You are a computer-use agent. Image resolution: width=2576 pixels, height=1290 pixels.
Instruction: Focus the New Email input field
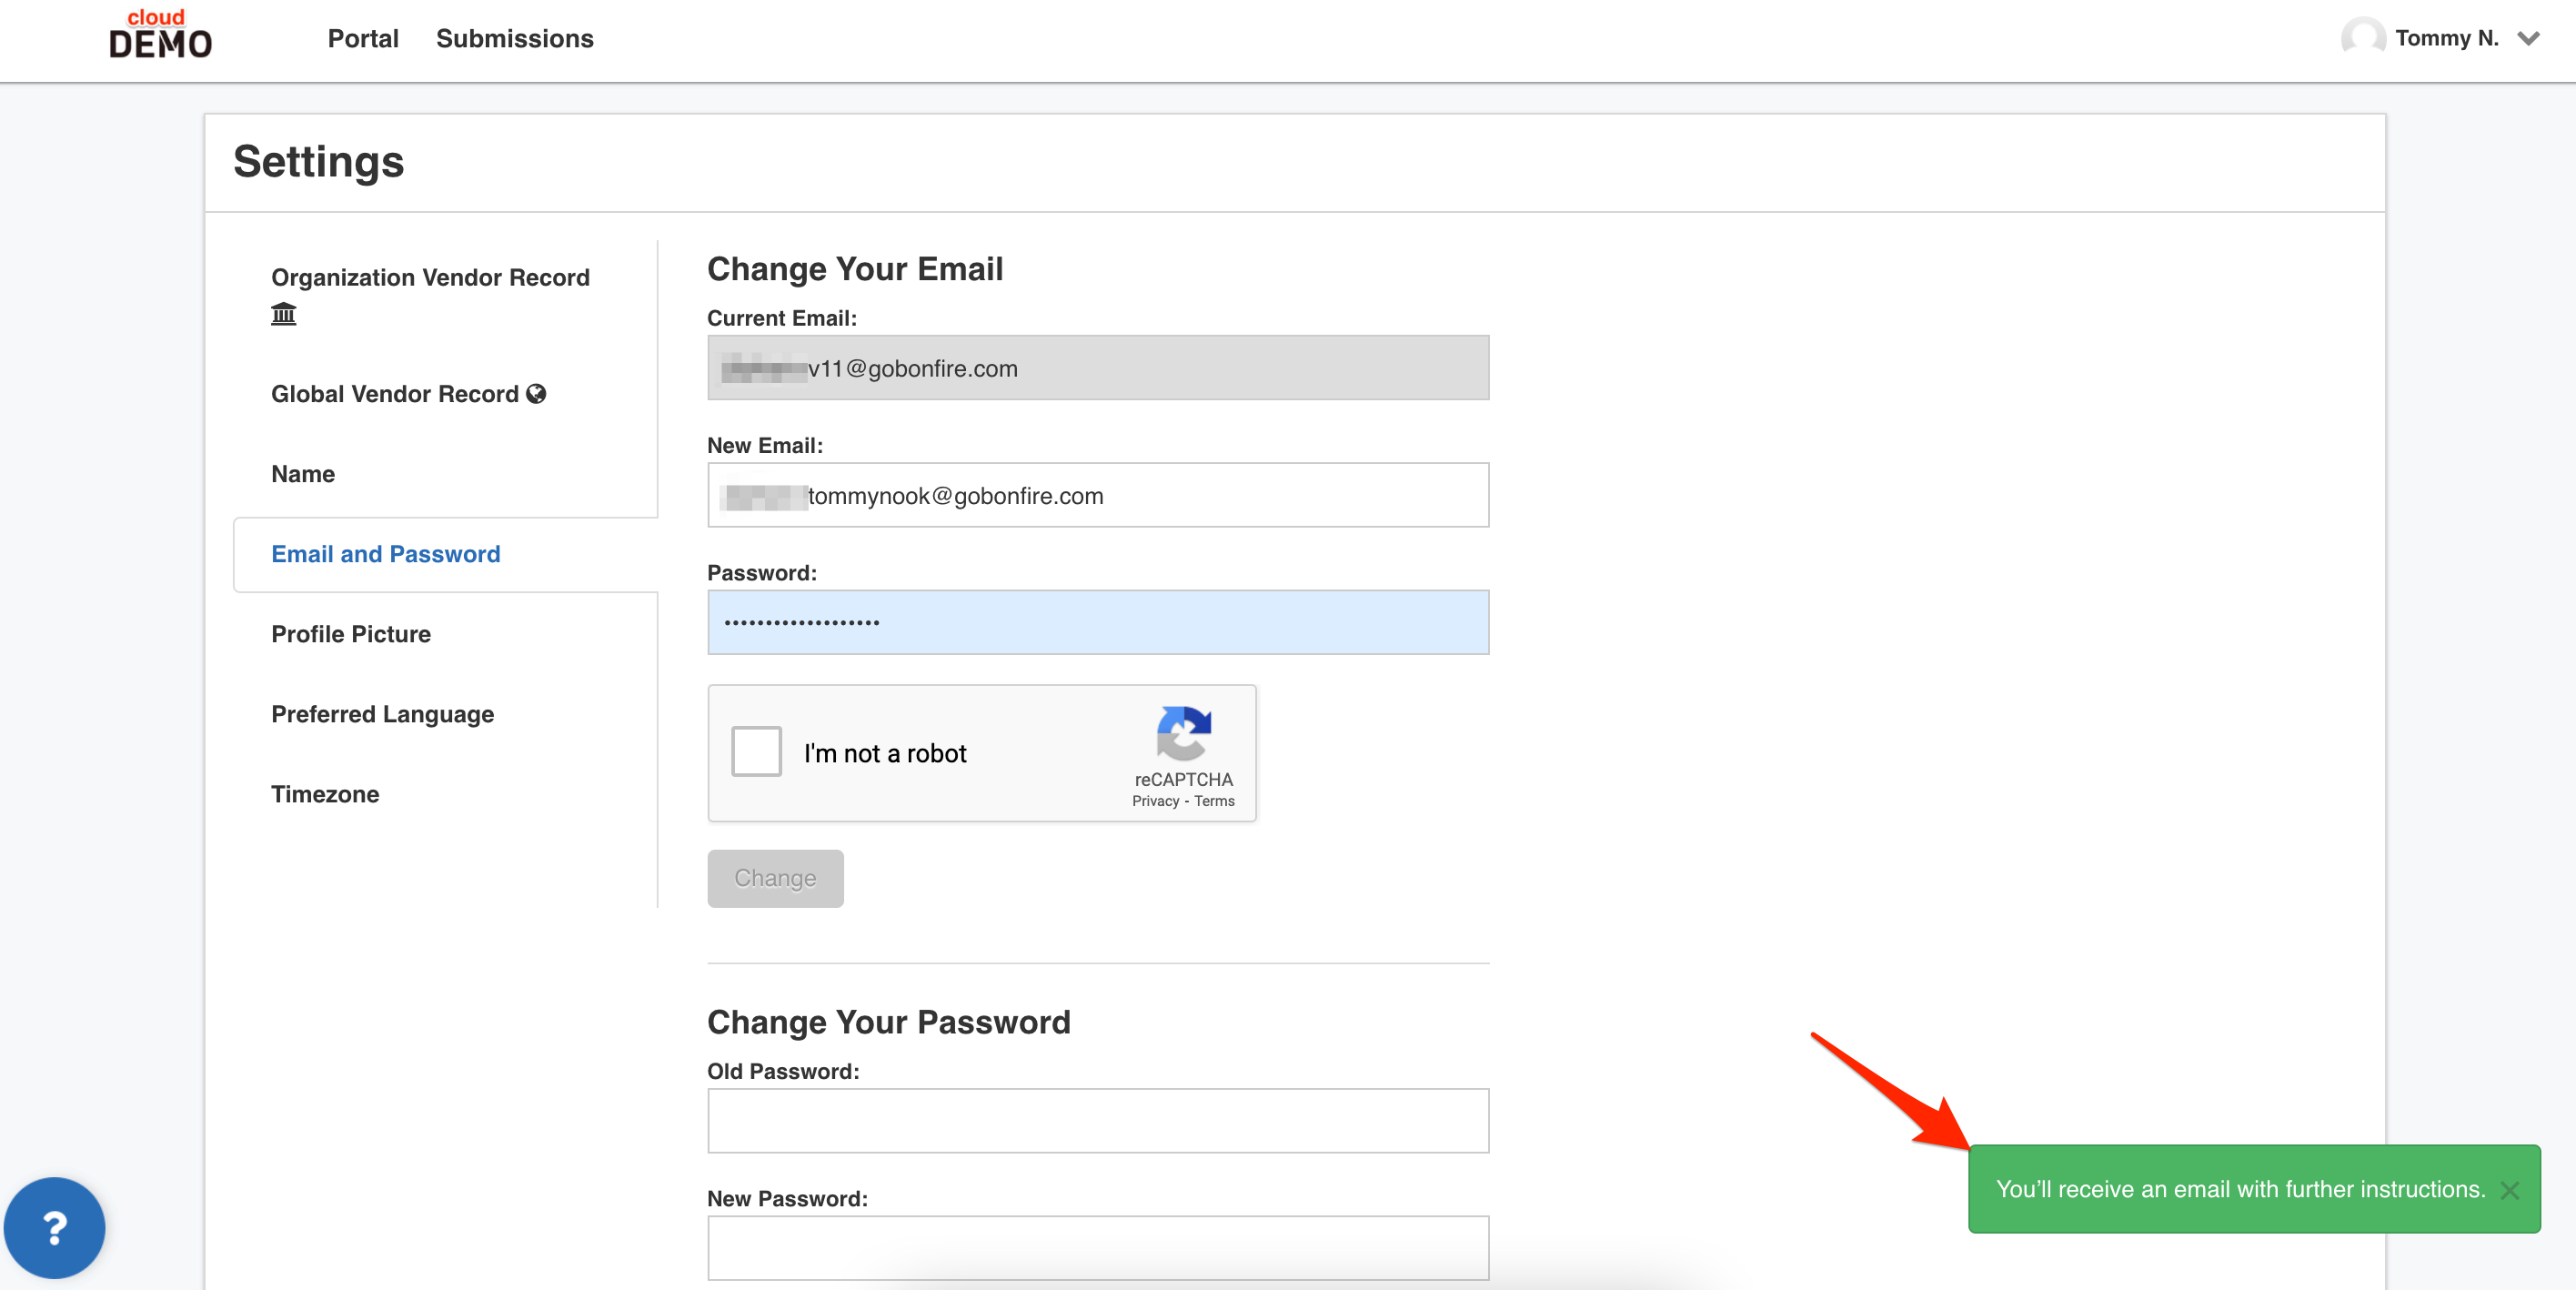1098,495
